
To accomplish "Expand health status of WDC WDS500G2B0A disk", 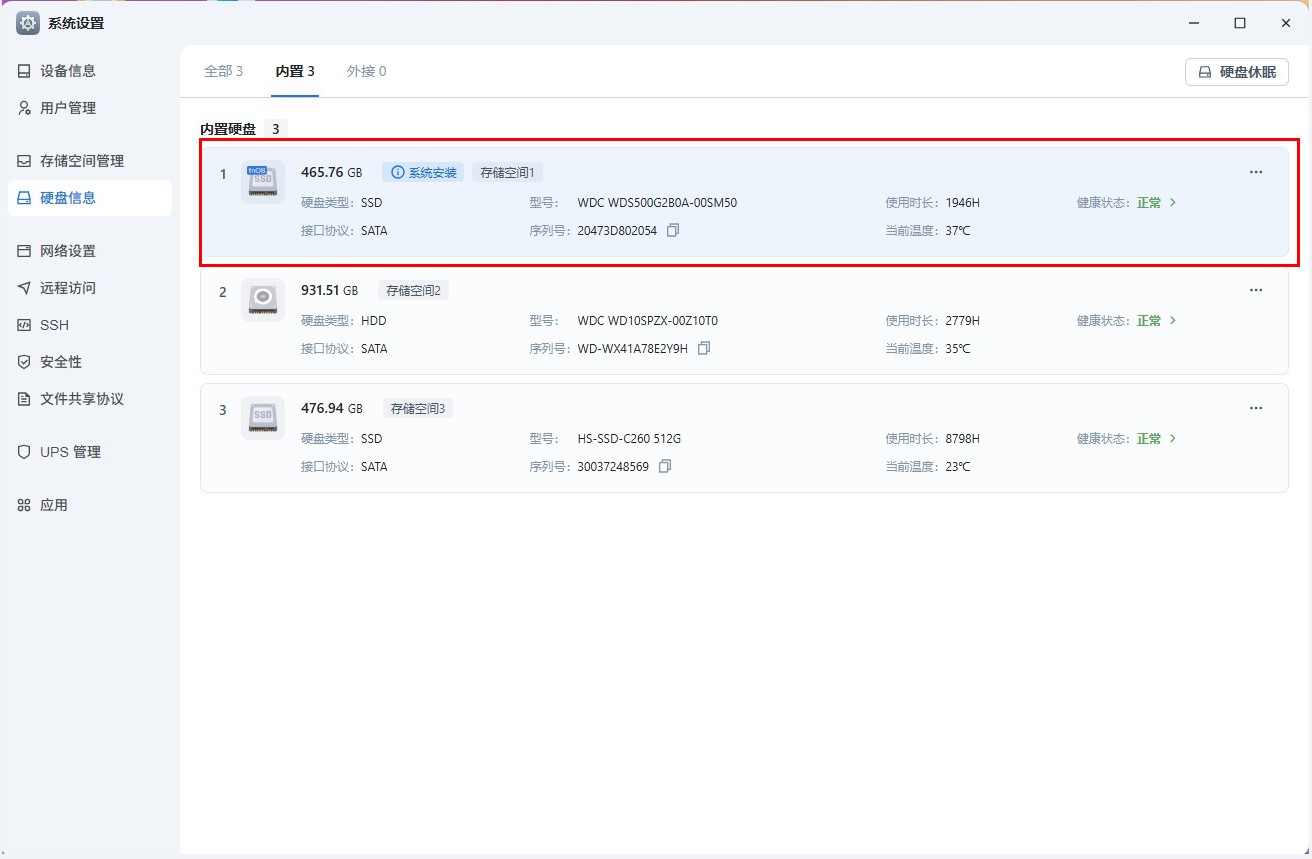I will pyautogui.click(x=1173, y=202).
